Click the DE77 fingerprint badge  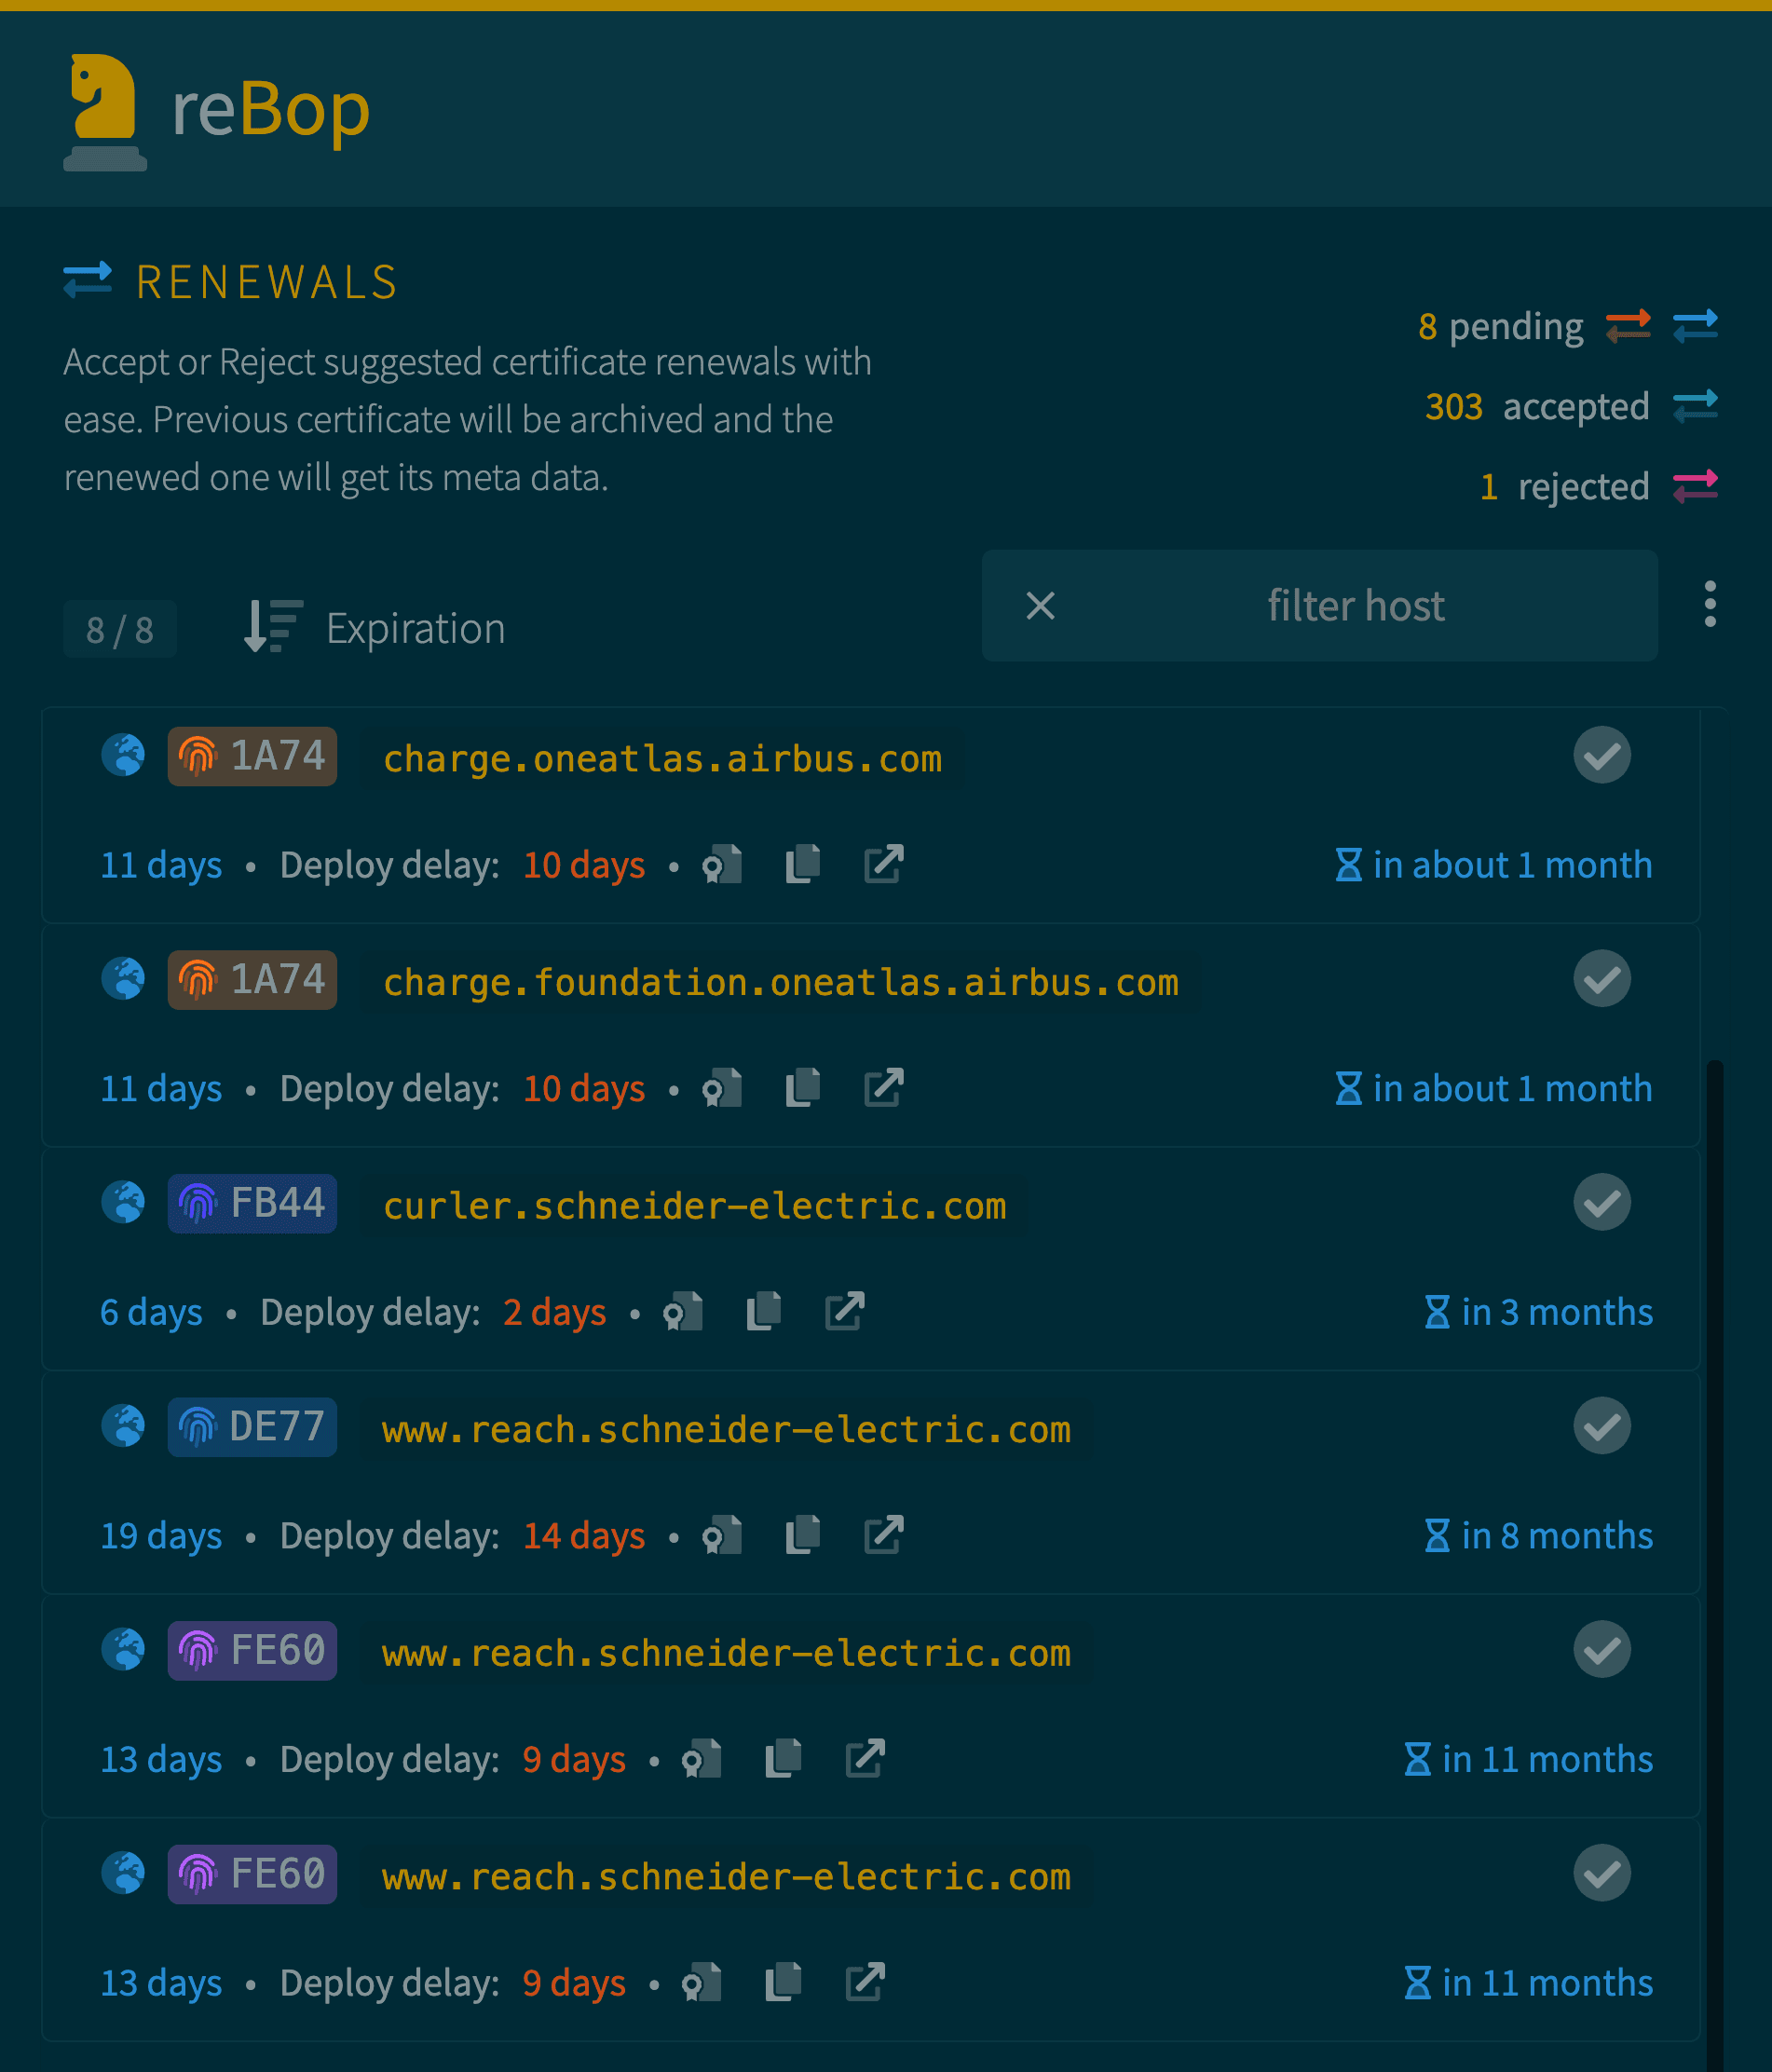(x=252, y=1427)
